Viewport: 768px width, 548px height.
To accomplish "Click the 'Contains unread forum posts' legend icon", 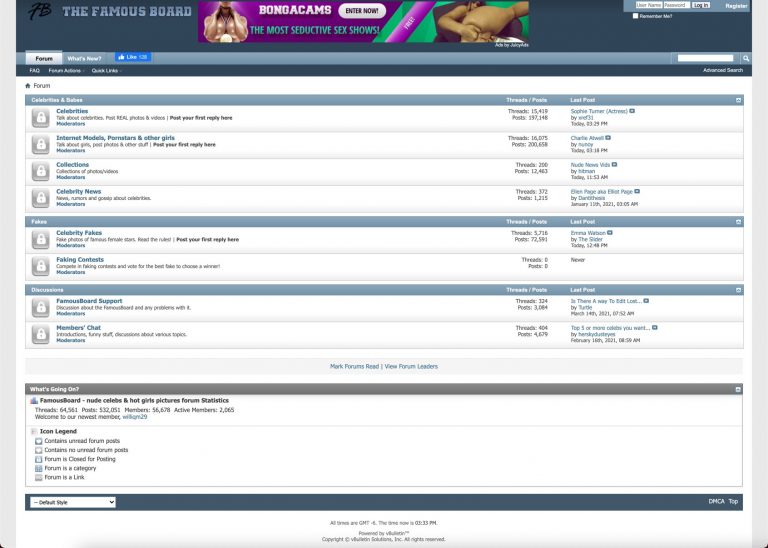I will [39, 441].
